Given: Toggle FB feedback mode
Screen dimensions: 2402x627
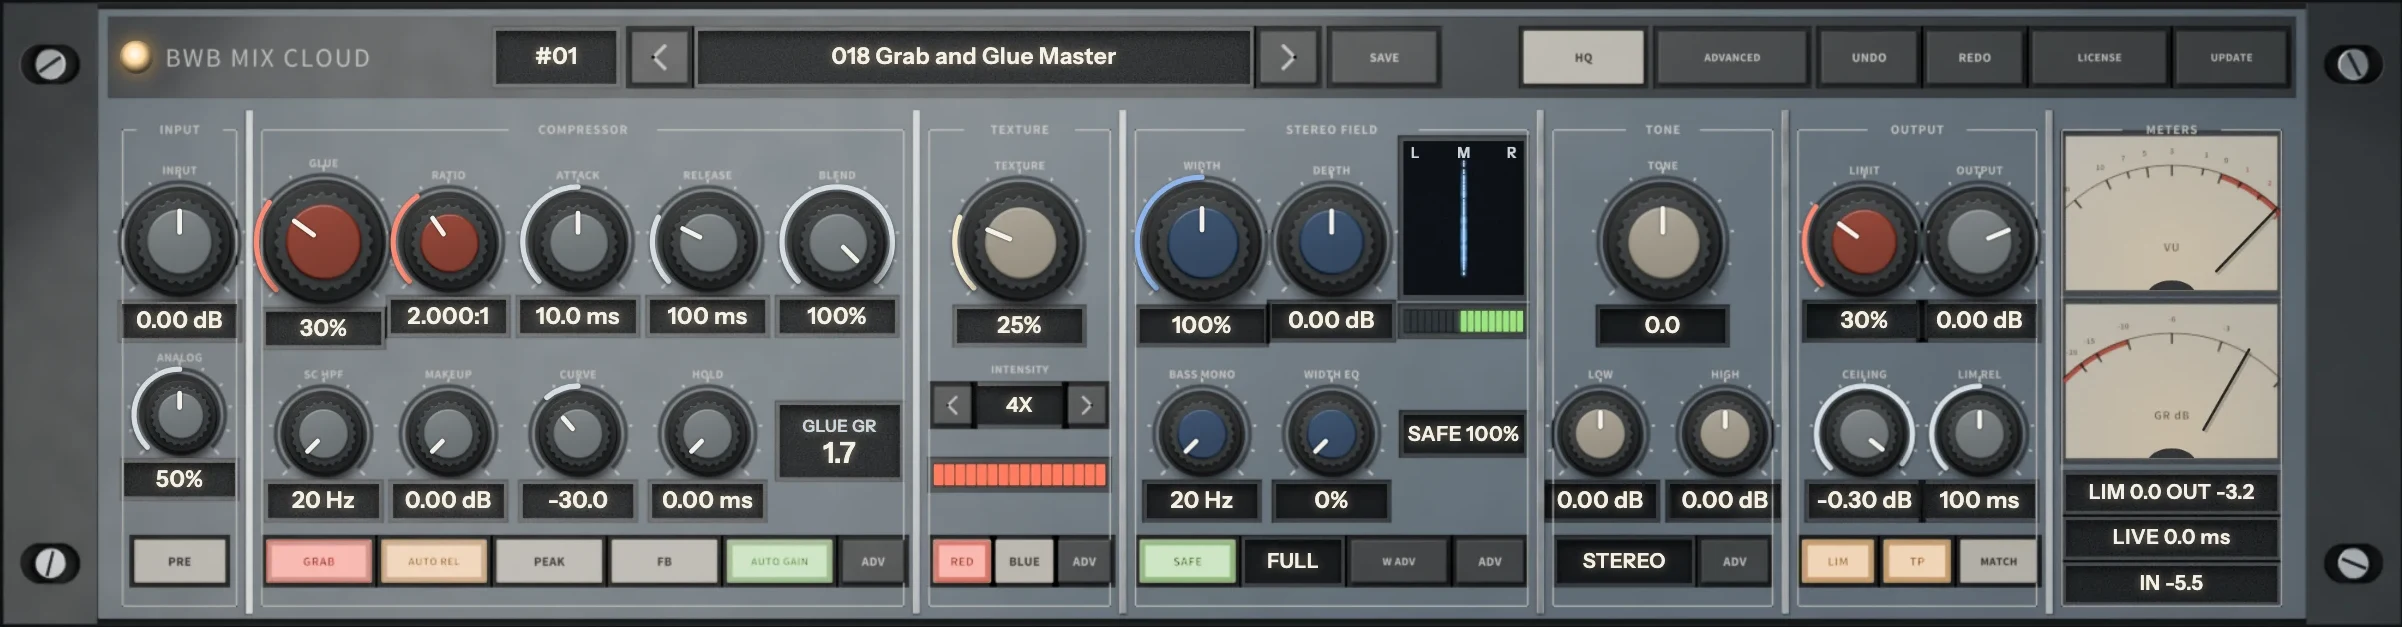Looking at the screenshot, I should pos(664,561).
